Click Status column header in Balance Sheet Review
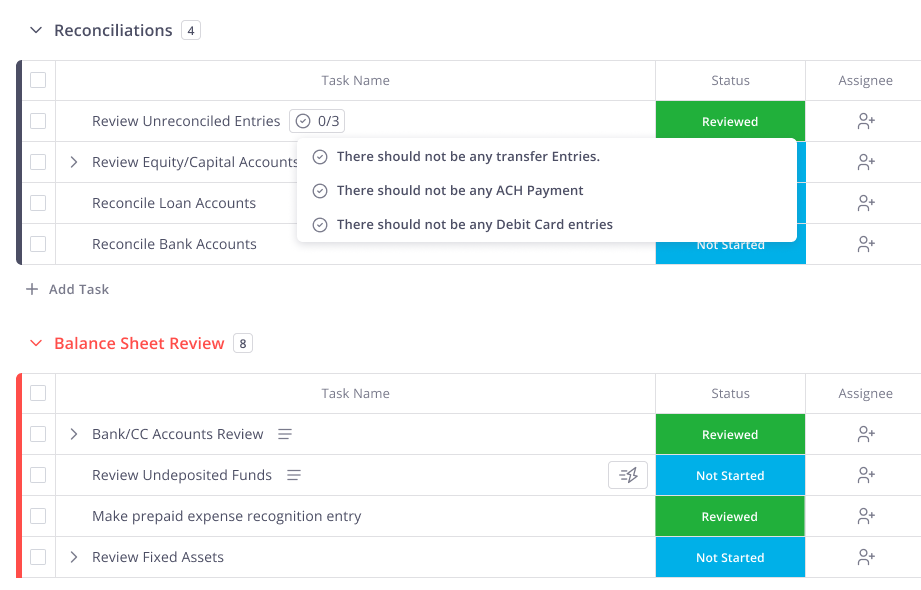Screen dimensions: 921x590 730,394
